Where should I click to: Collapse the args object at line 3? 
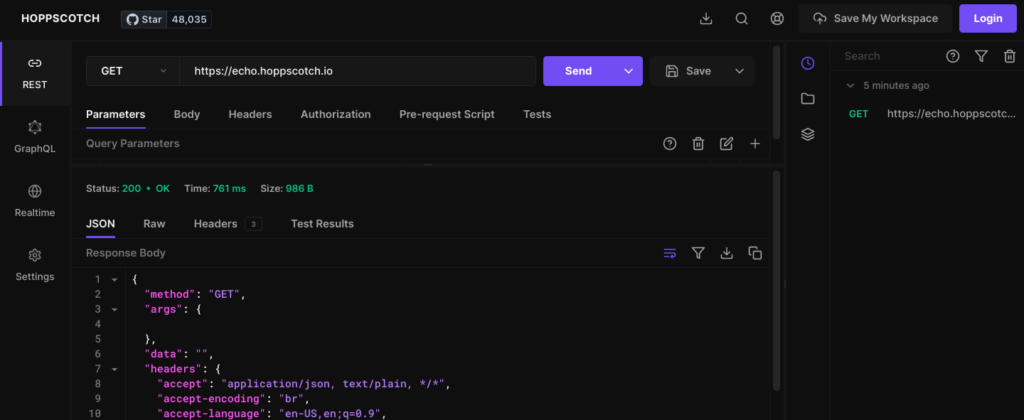pyautogui.click(x=115, y=310)
